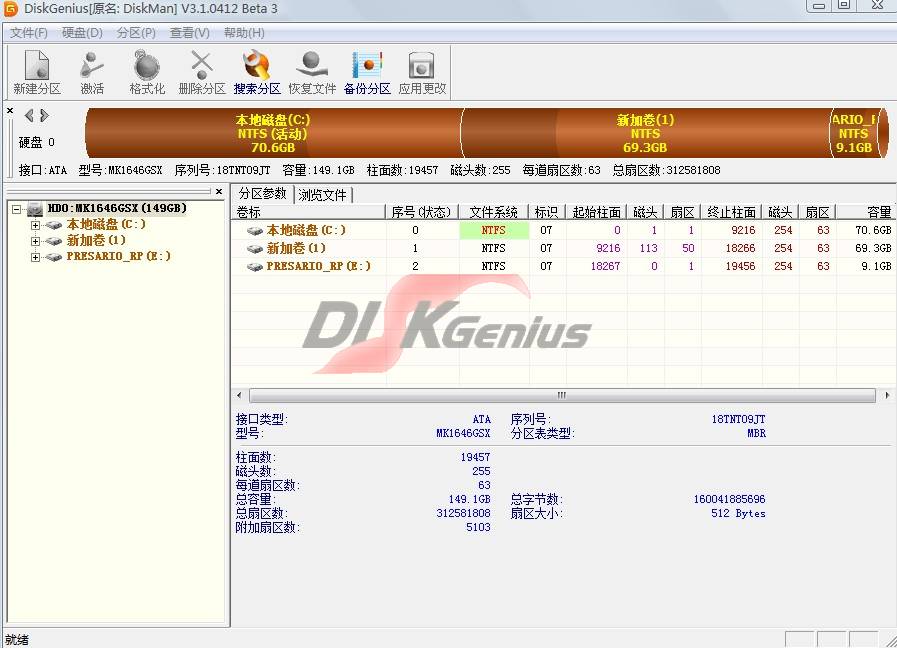
Task: Click the table scrollbar left arrow
Action: 239,395
